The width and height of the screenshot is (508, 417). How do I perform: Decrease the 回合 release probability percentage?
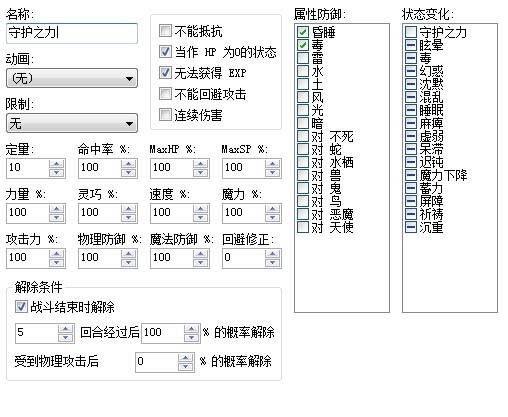coord(191,338)
